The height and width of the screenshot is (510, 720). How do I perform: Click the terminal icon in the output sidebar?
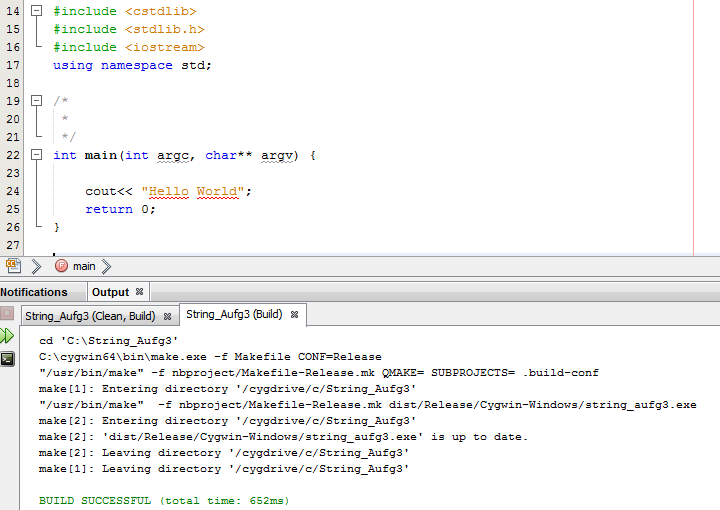coord(7,359)
